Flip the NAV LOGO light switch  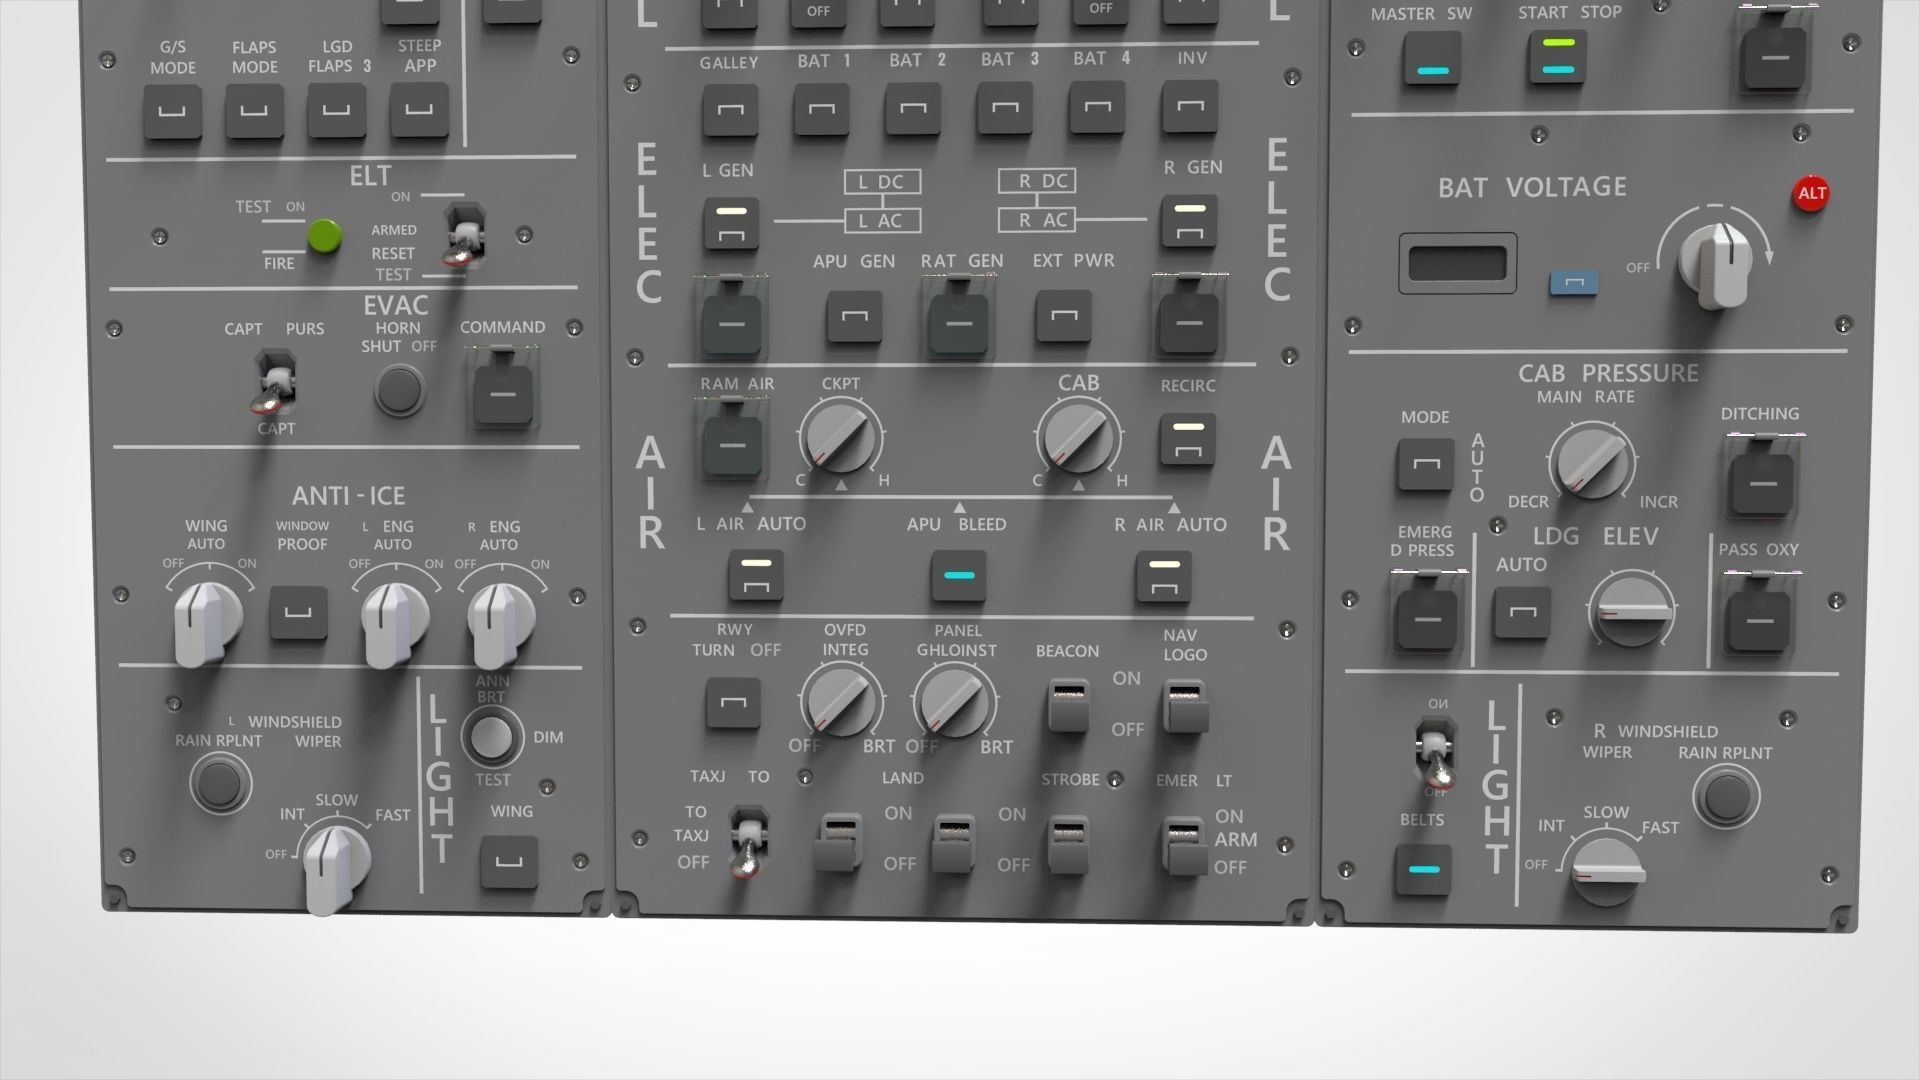tap(1184, 707)
